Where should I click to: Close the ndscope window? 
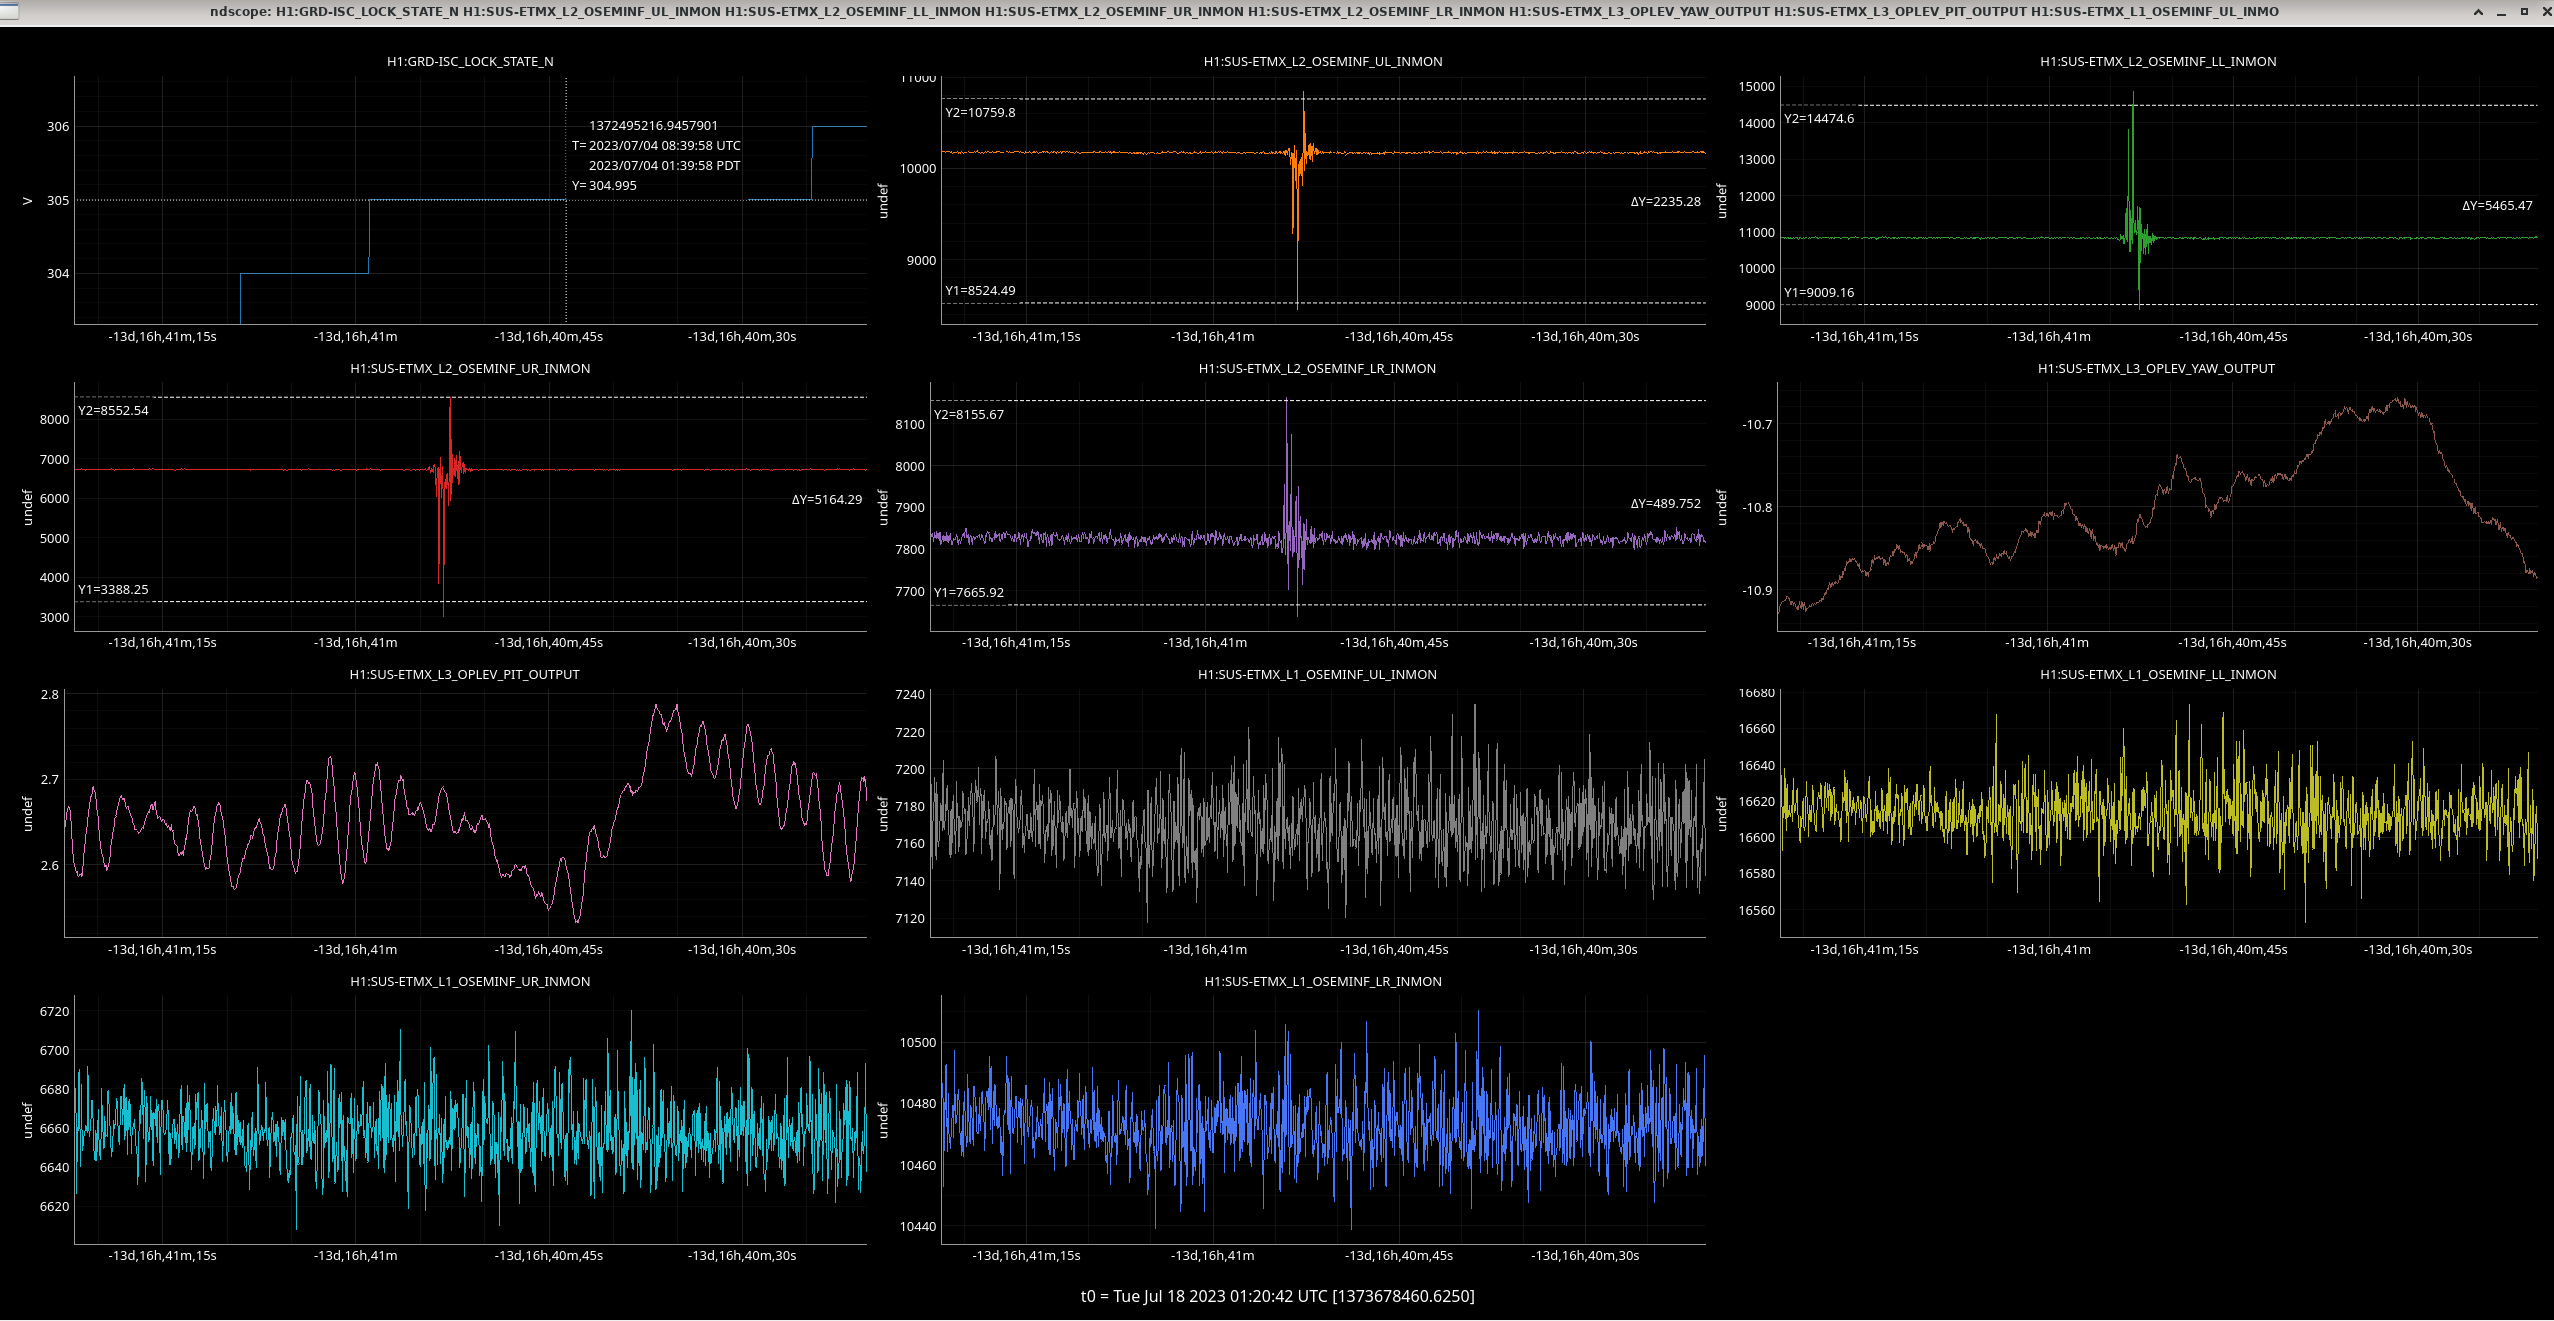click(2546, 12)
